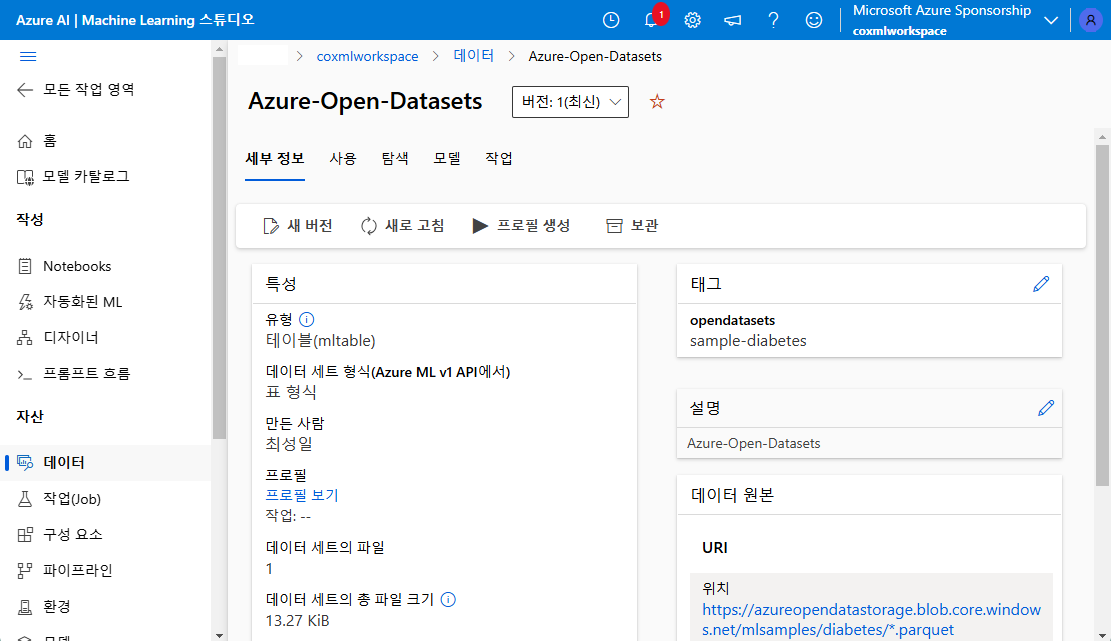Open the help question mark icon

(773, 20)
